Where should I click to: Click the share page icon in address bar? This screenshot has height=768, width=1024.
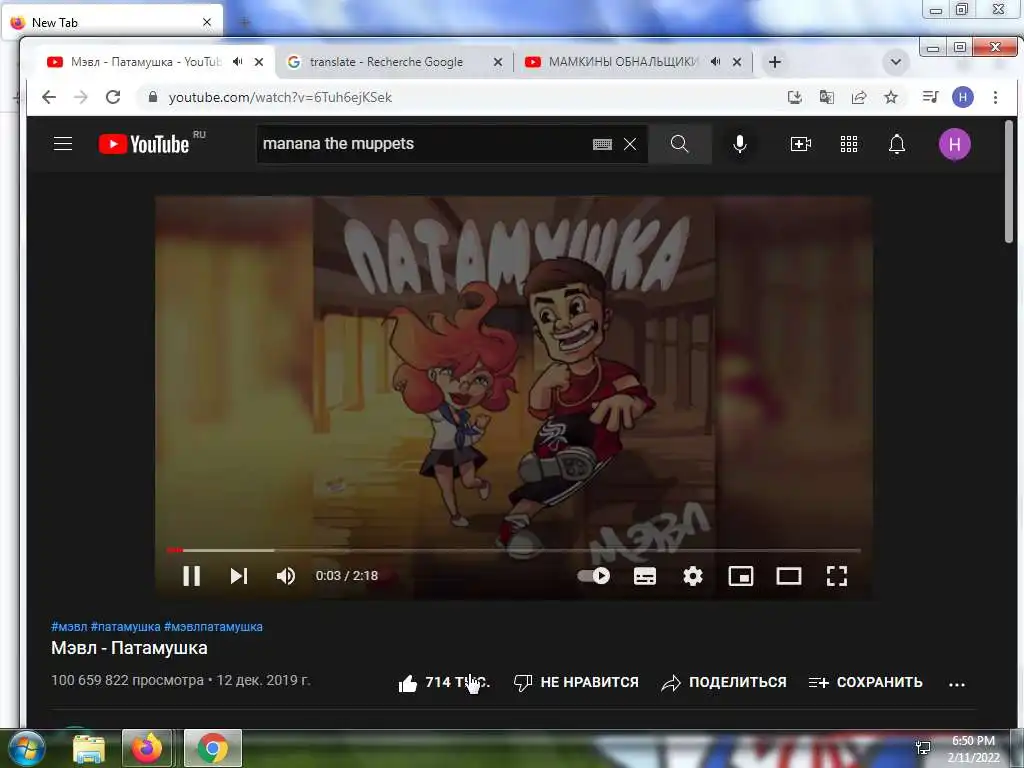point(859,97)
